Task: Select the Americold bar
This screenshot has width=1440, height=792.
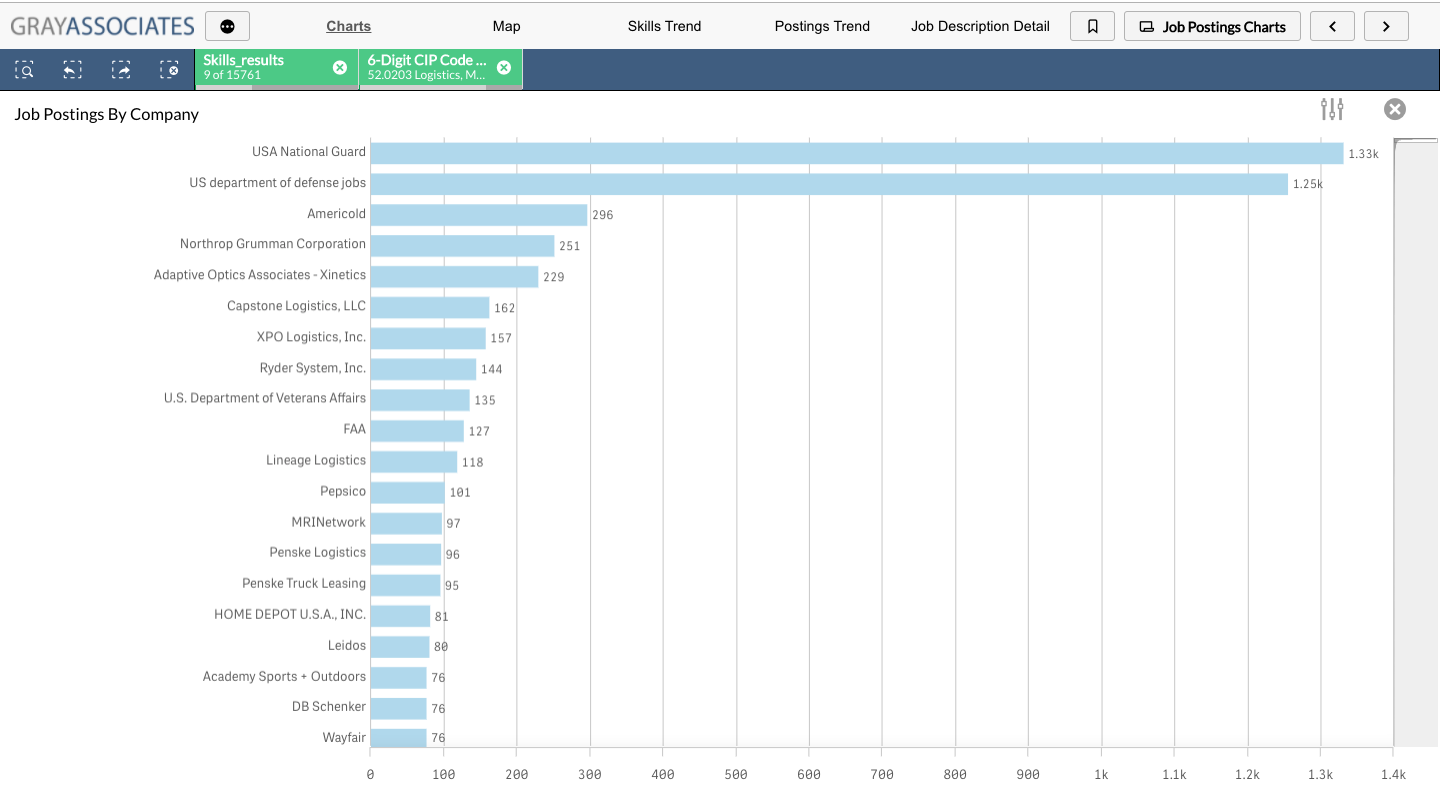Action: (x=479, y=215)
